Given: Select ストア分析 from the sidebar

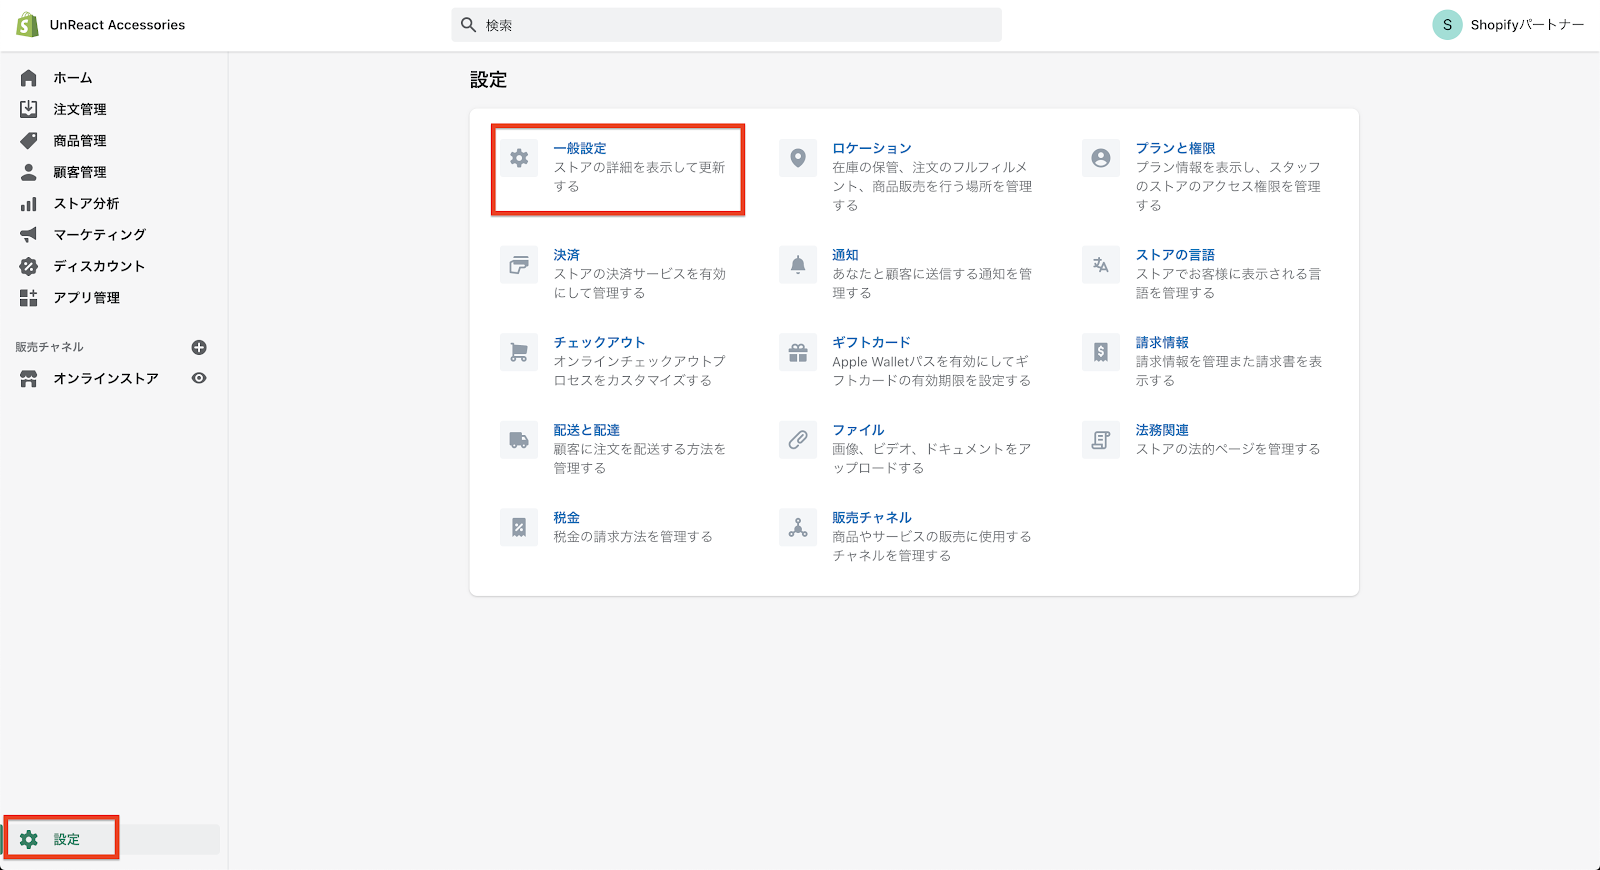Looking at the screenshot, I should (86, 203).
